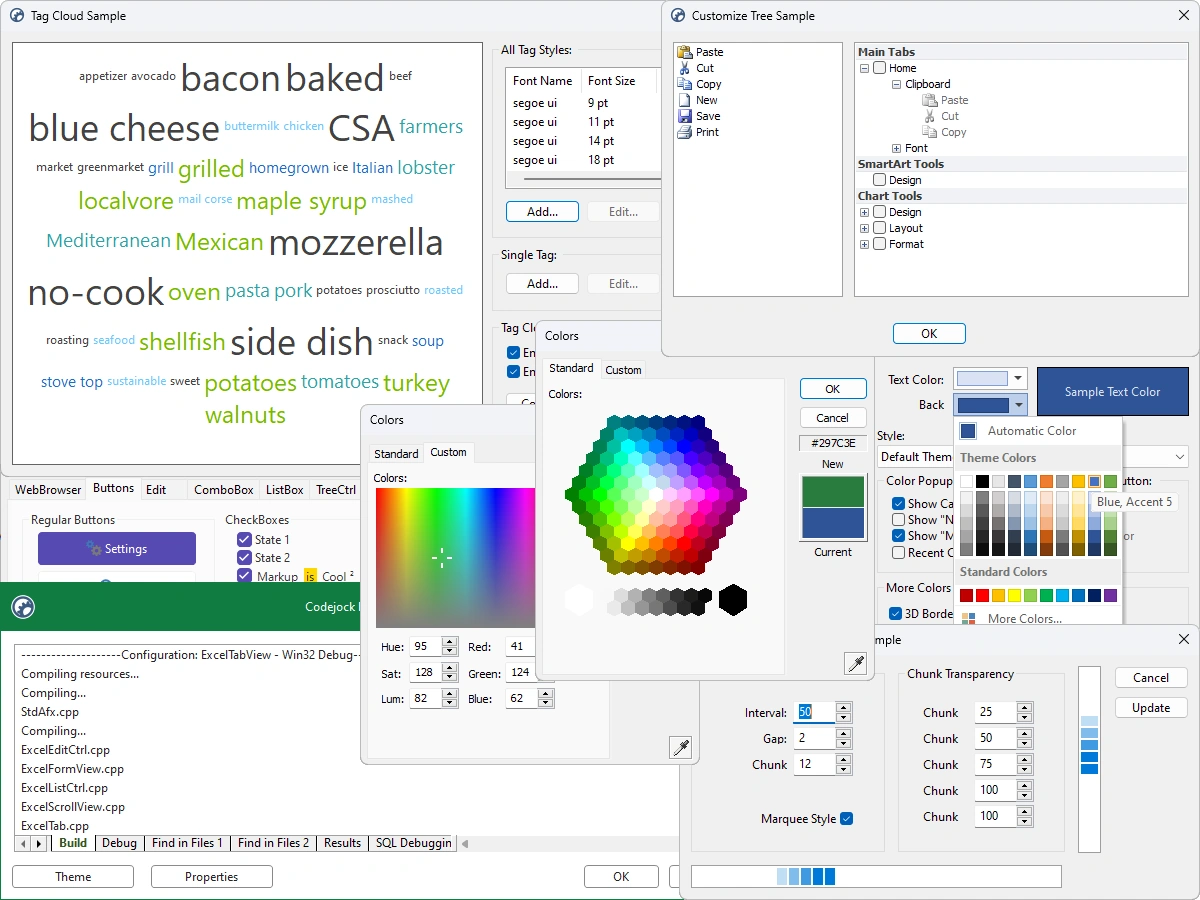Click the grayed Cut icon under Clipboard
The image size is (1200, 900).
[930, 116]
